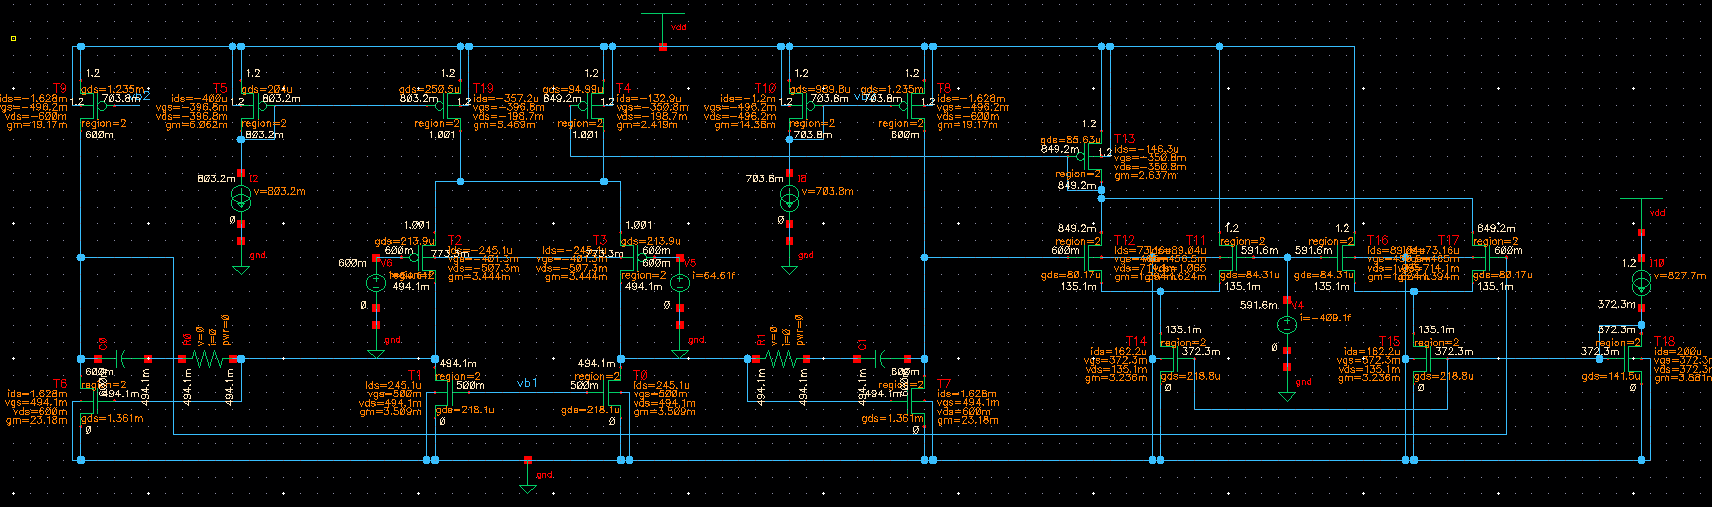Select voltage source V6 symbol
This screenshot has width=1712, height=507.
pyautogui.click(x=376, y=282)
